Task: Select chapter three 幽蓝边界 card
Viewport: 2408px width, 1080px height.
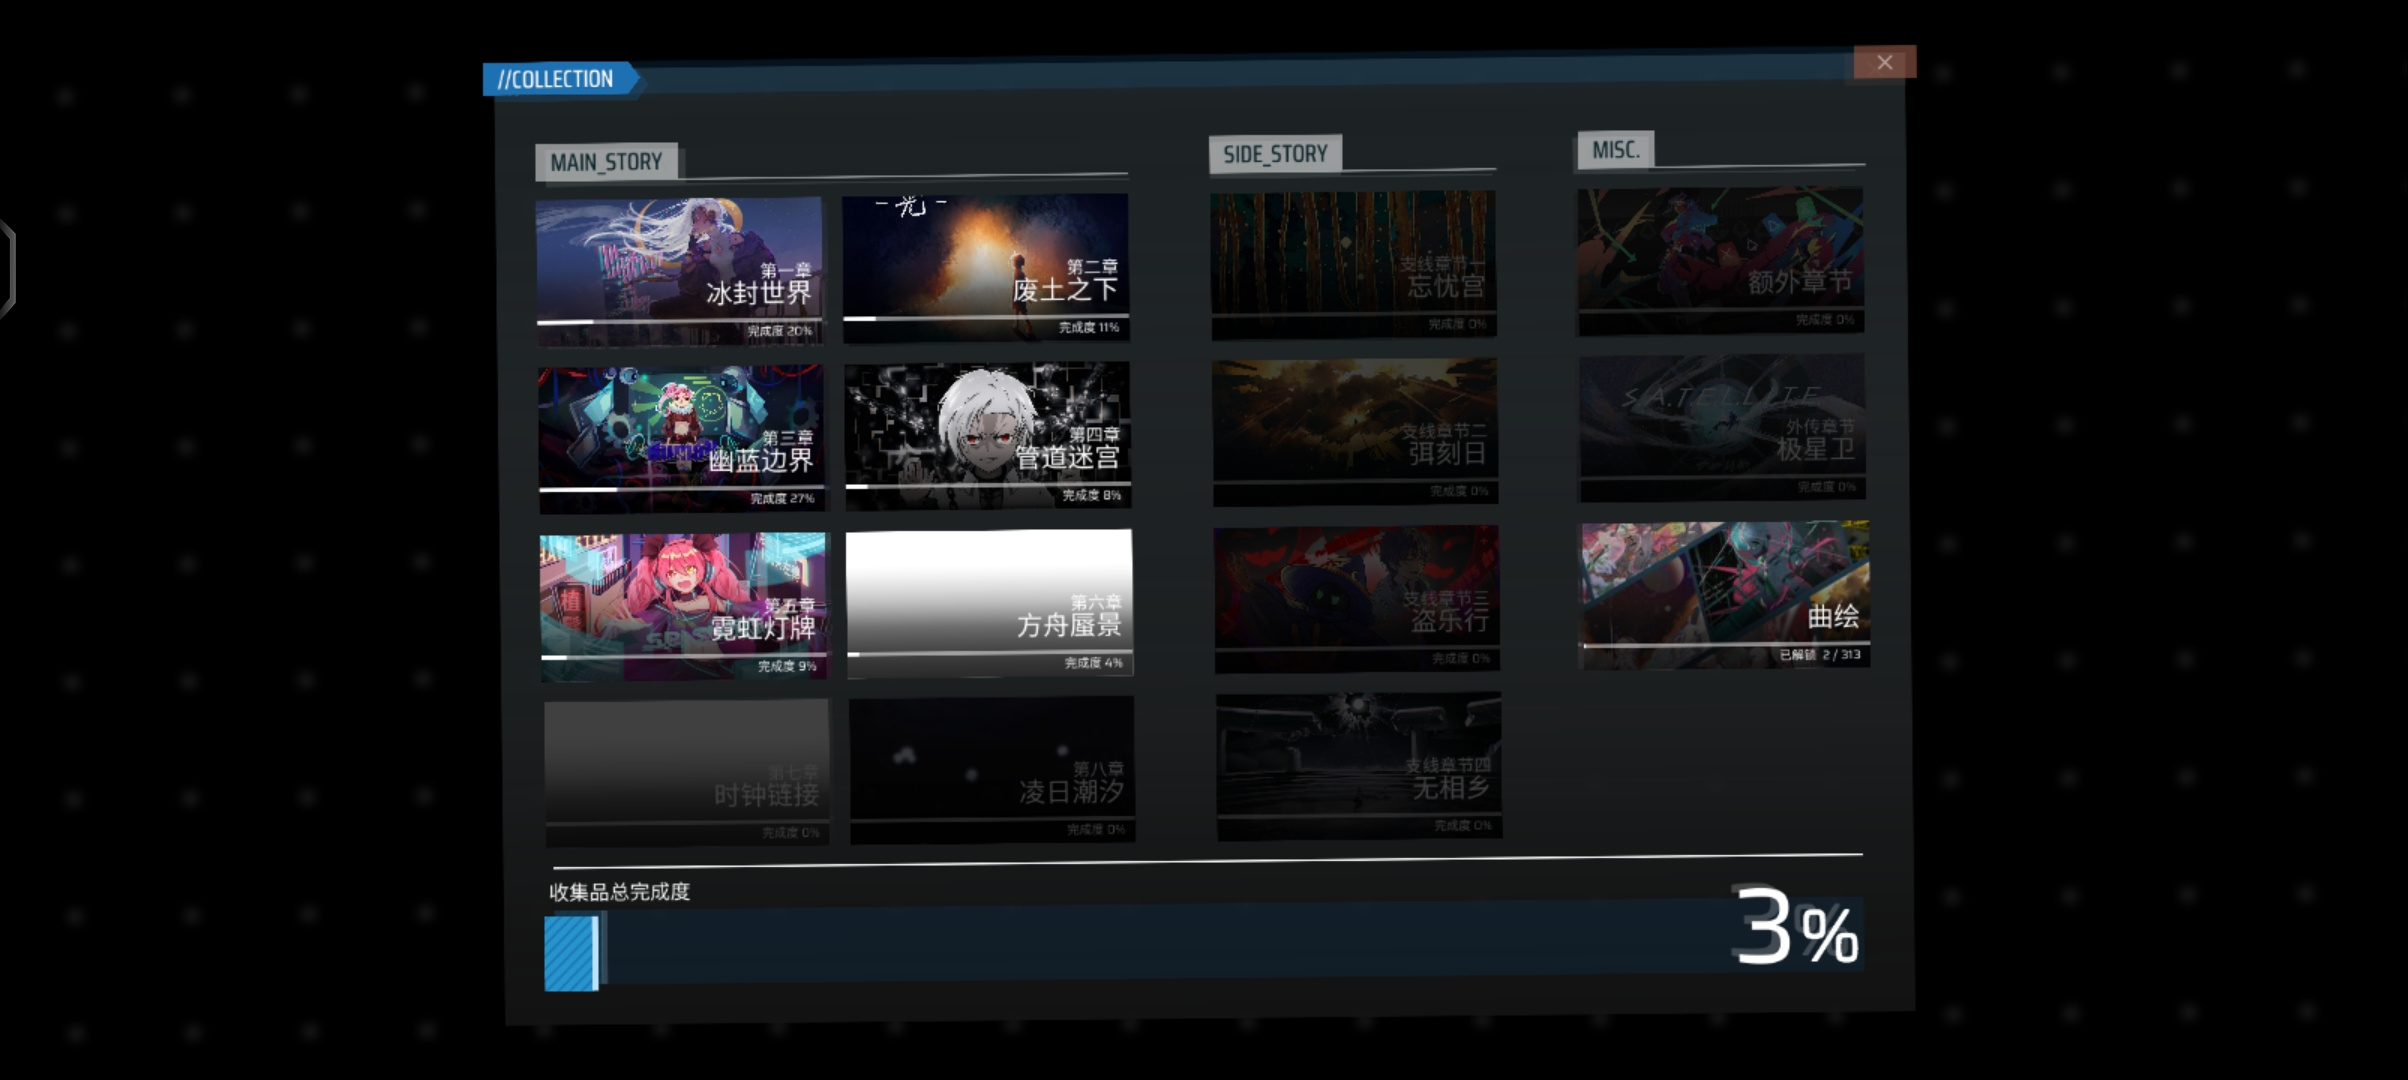Action: click(682, 439)
